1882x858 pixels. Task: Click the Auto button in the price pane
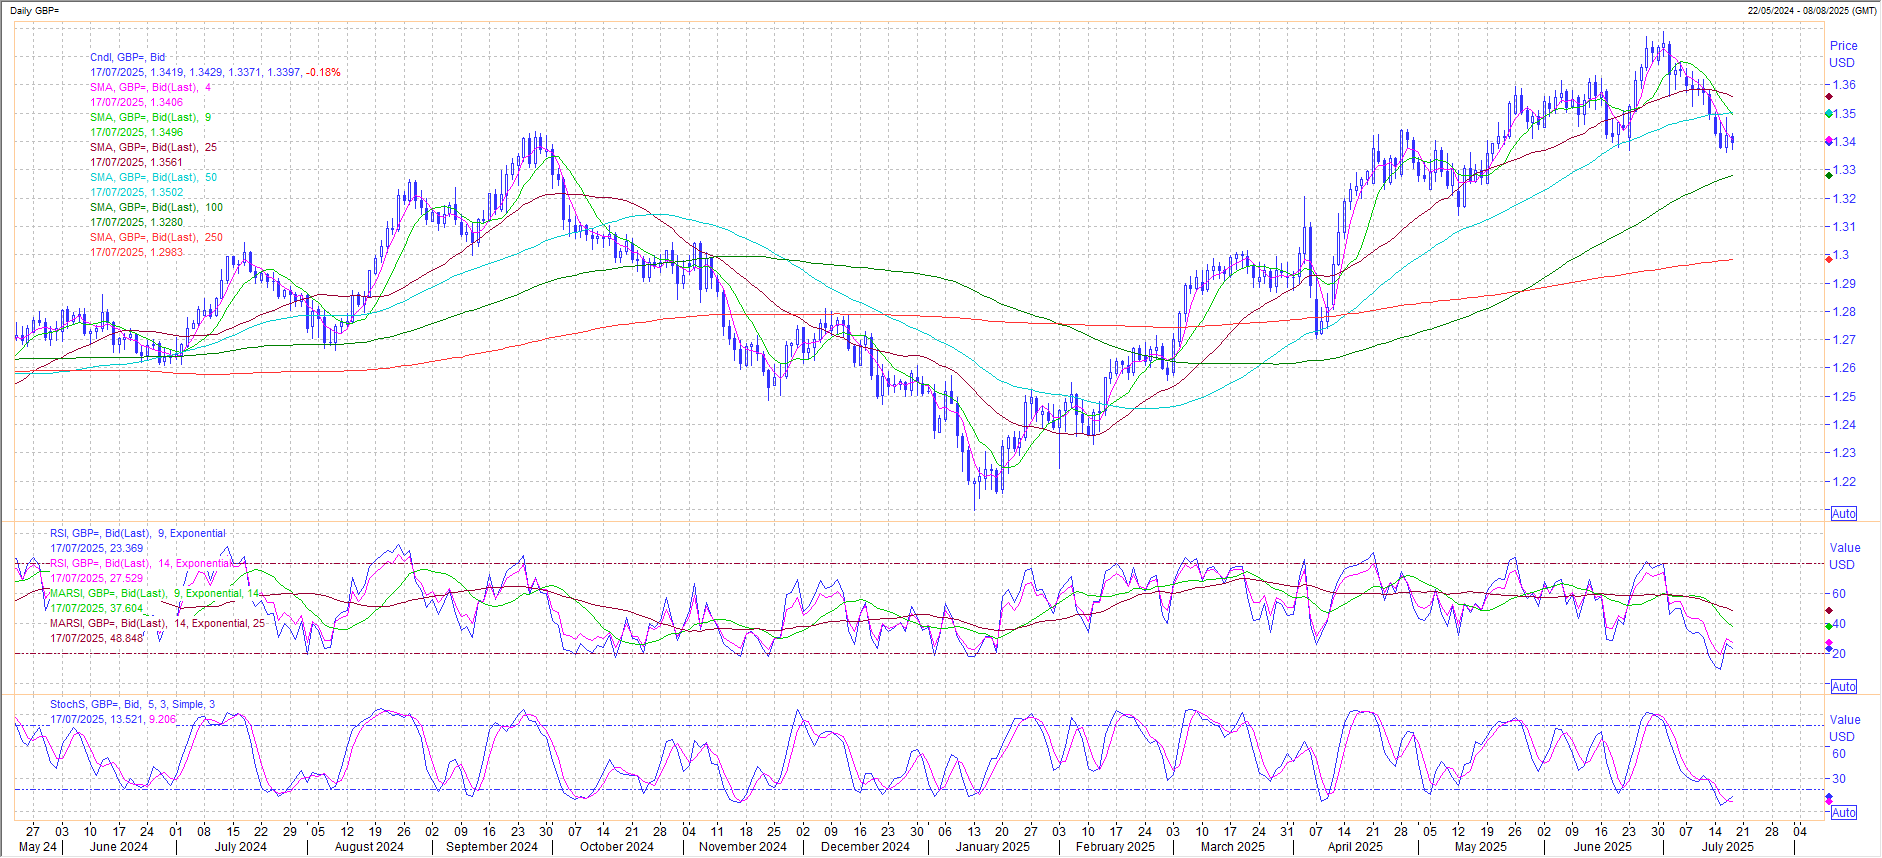1844,513
